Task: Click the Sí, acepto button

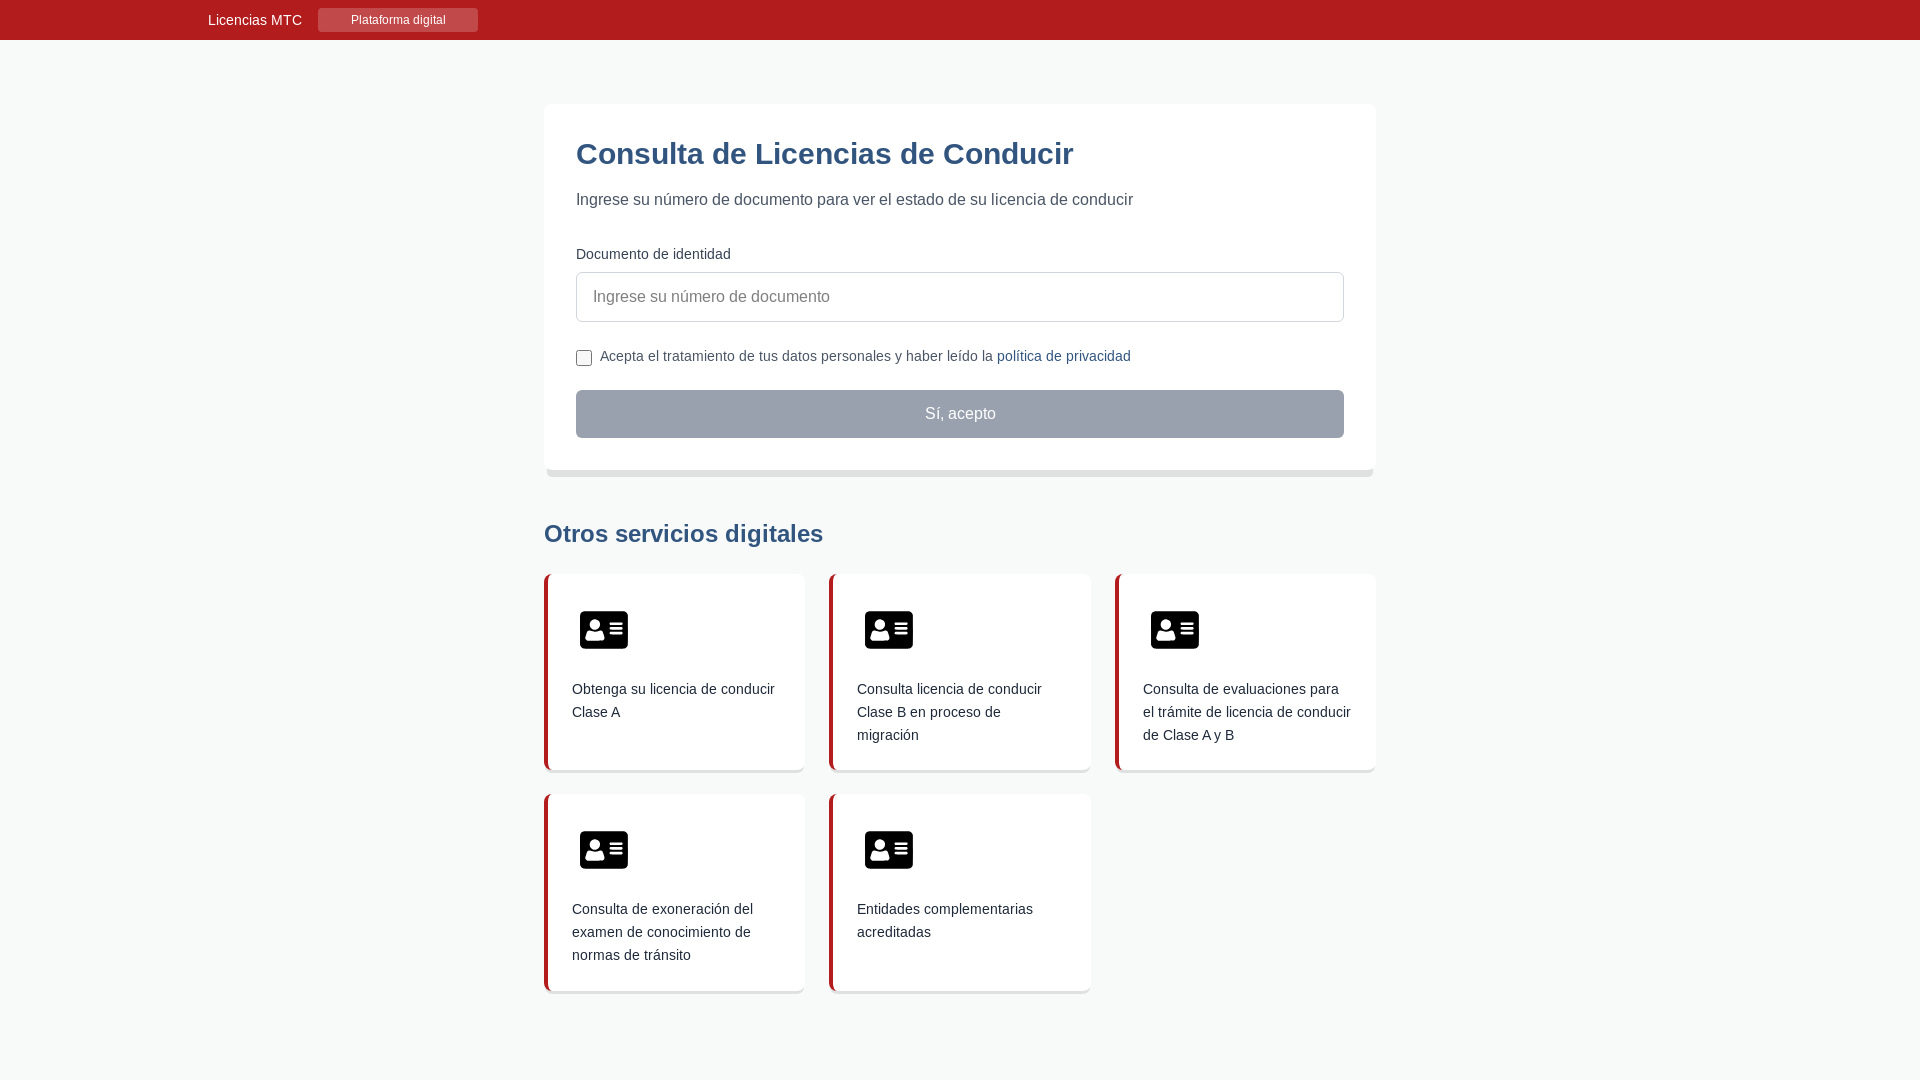Action: [x=960, y=414]
